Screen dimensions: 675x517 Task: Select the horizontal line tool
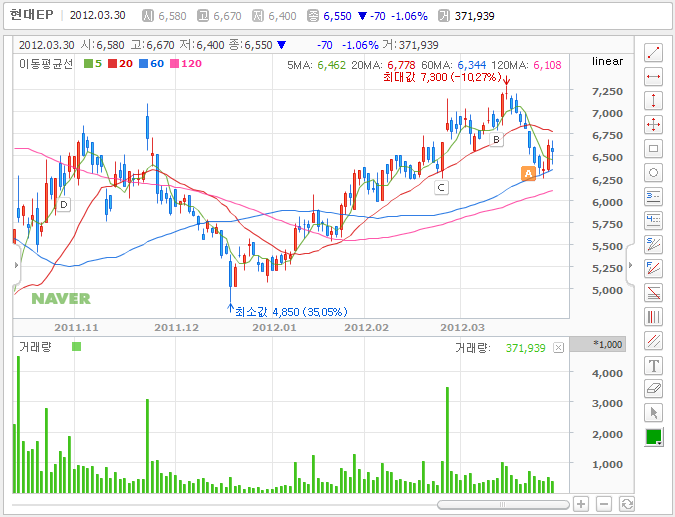(x=653, y=77)
